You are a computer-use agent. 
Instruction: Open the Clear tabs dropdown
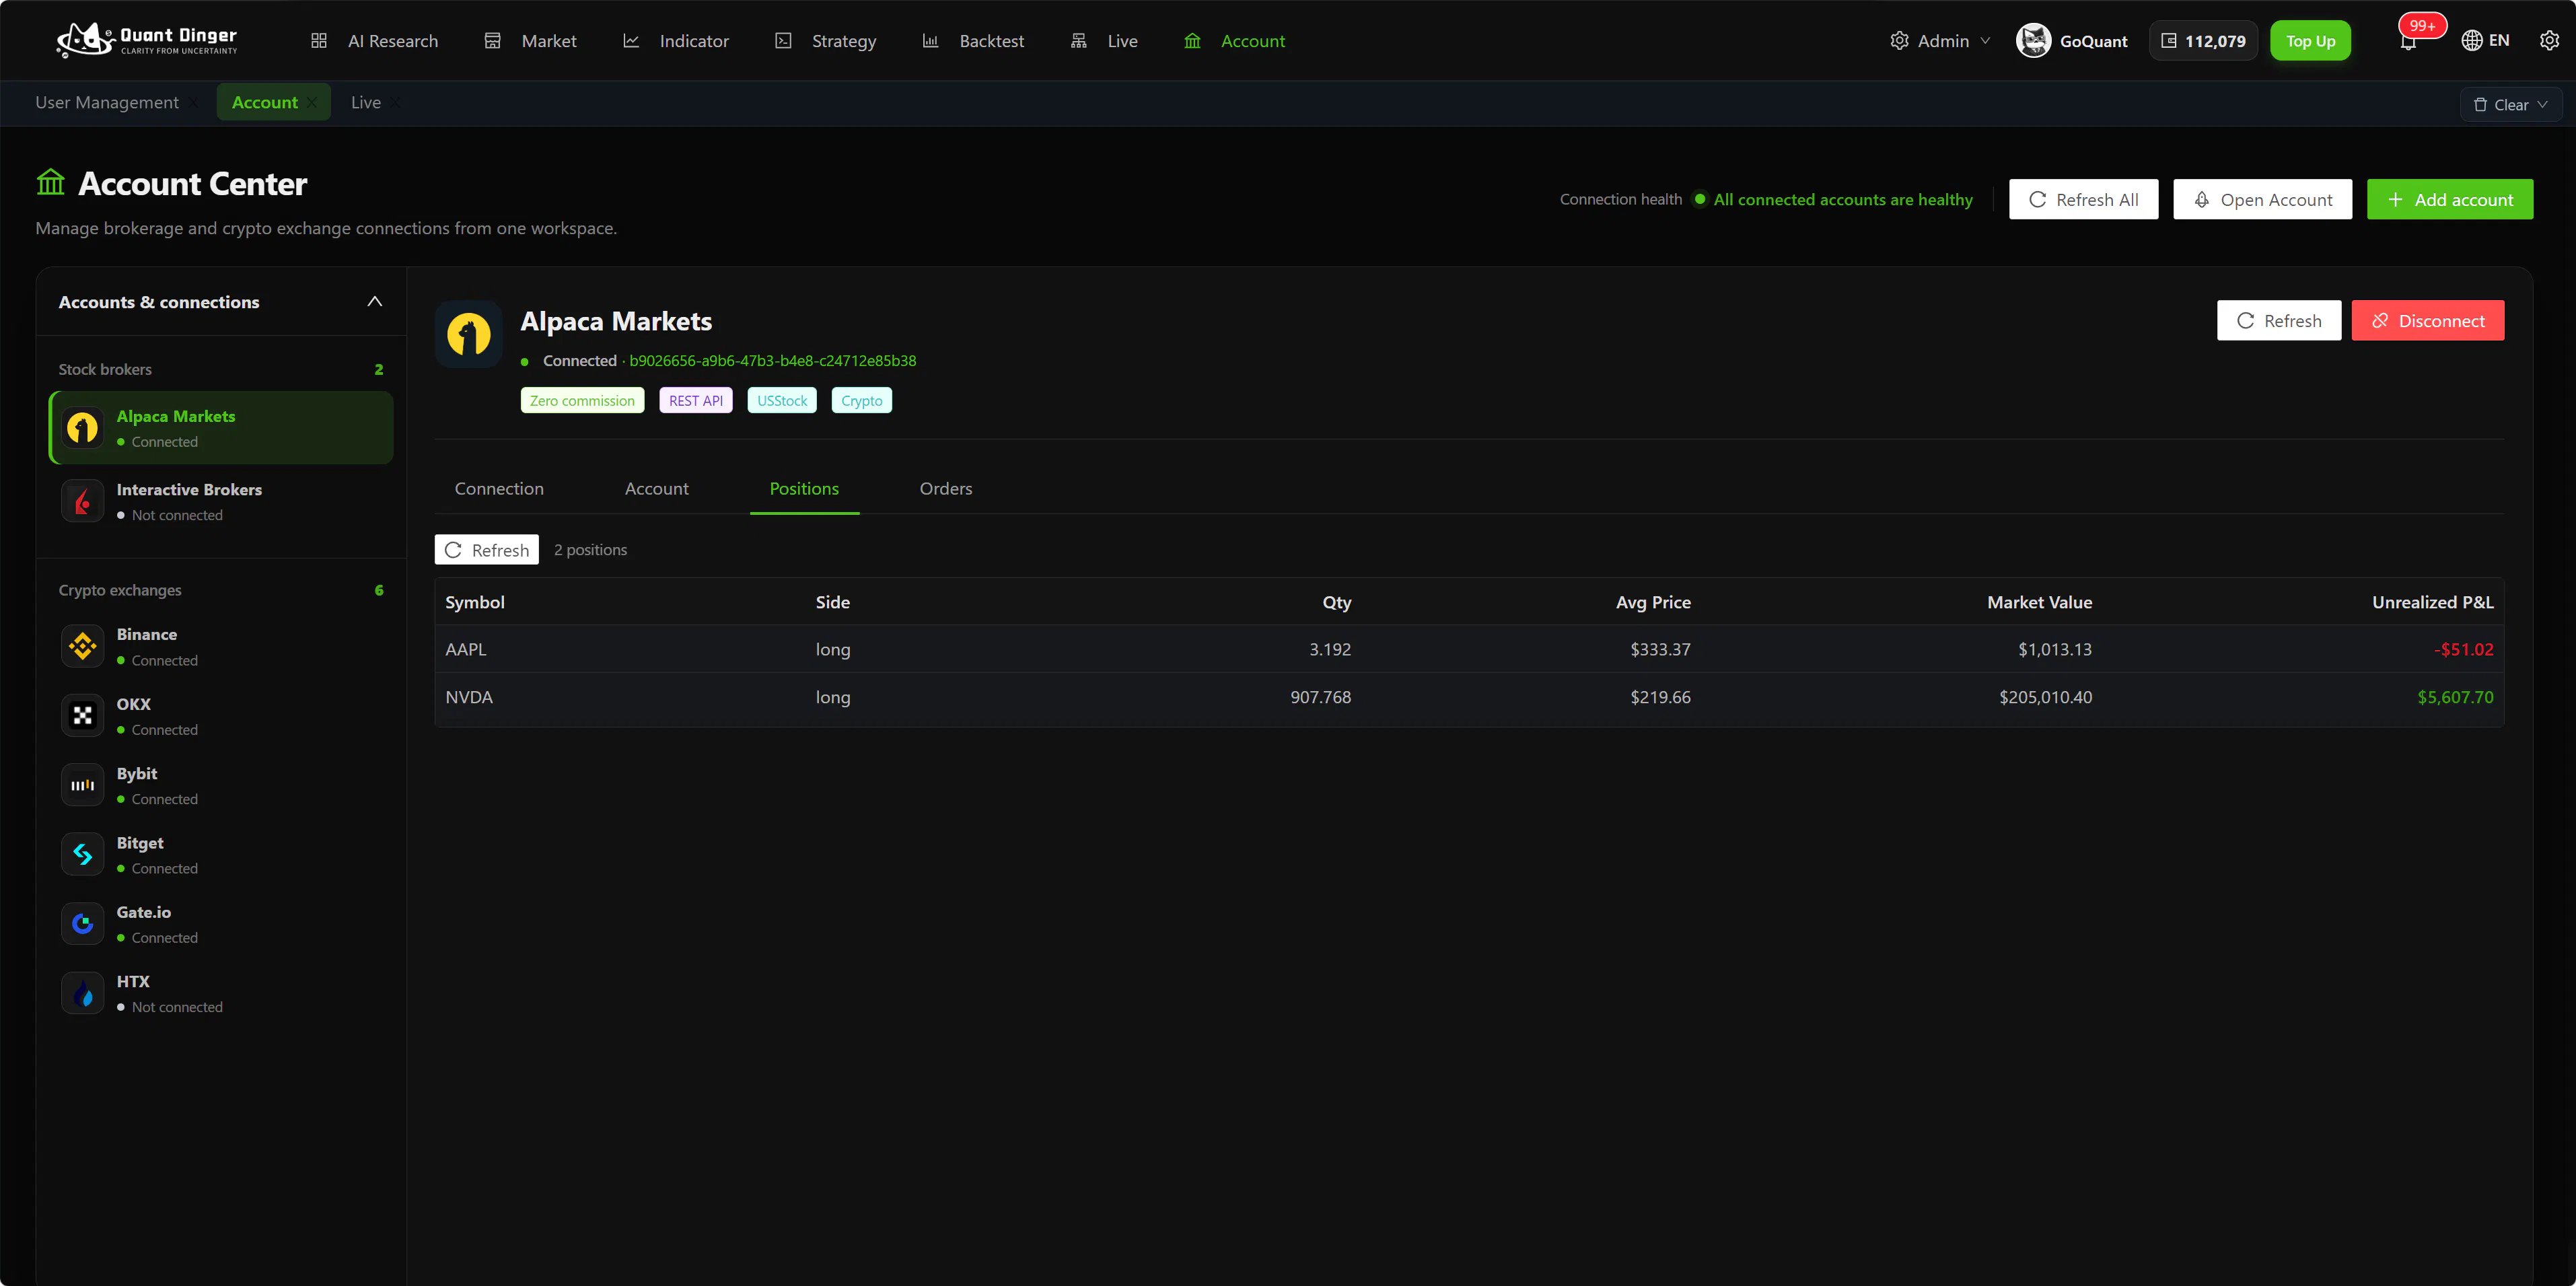tap(2510, 105)
